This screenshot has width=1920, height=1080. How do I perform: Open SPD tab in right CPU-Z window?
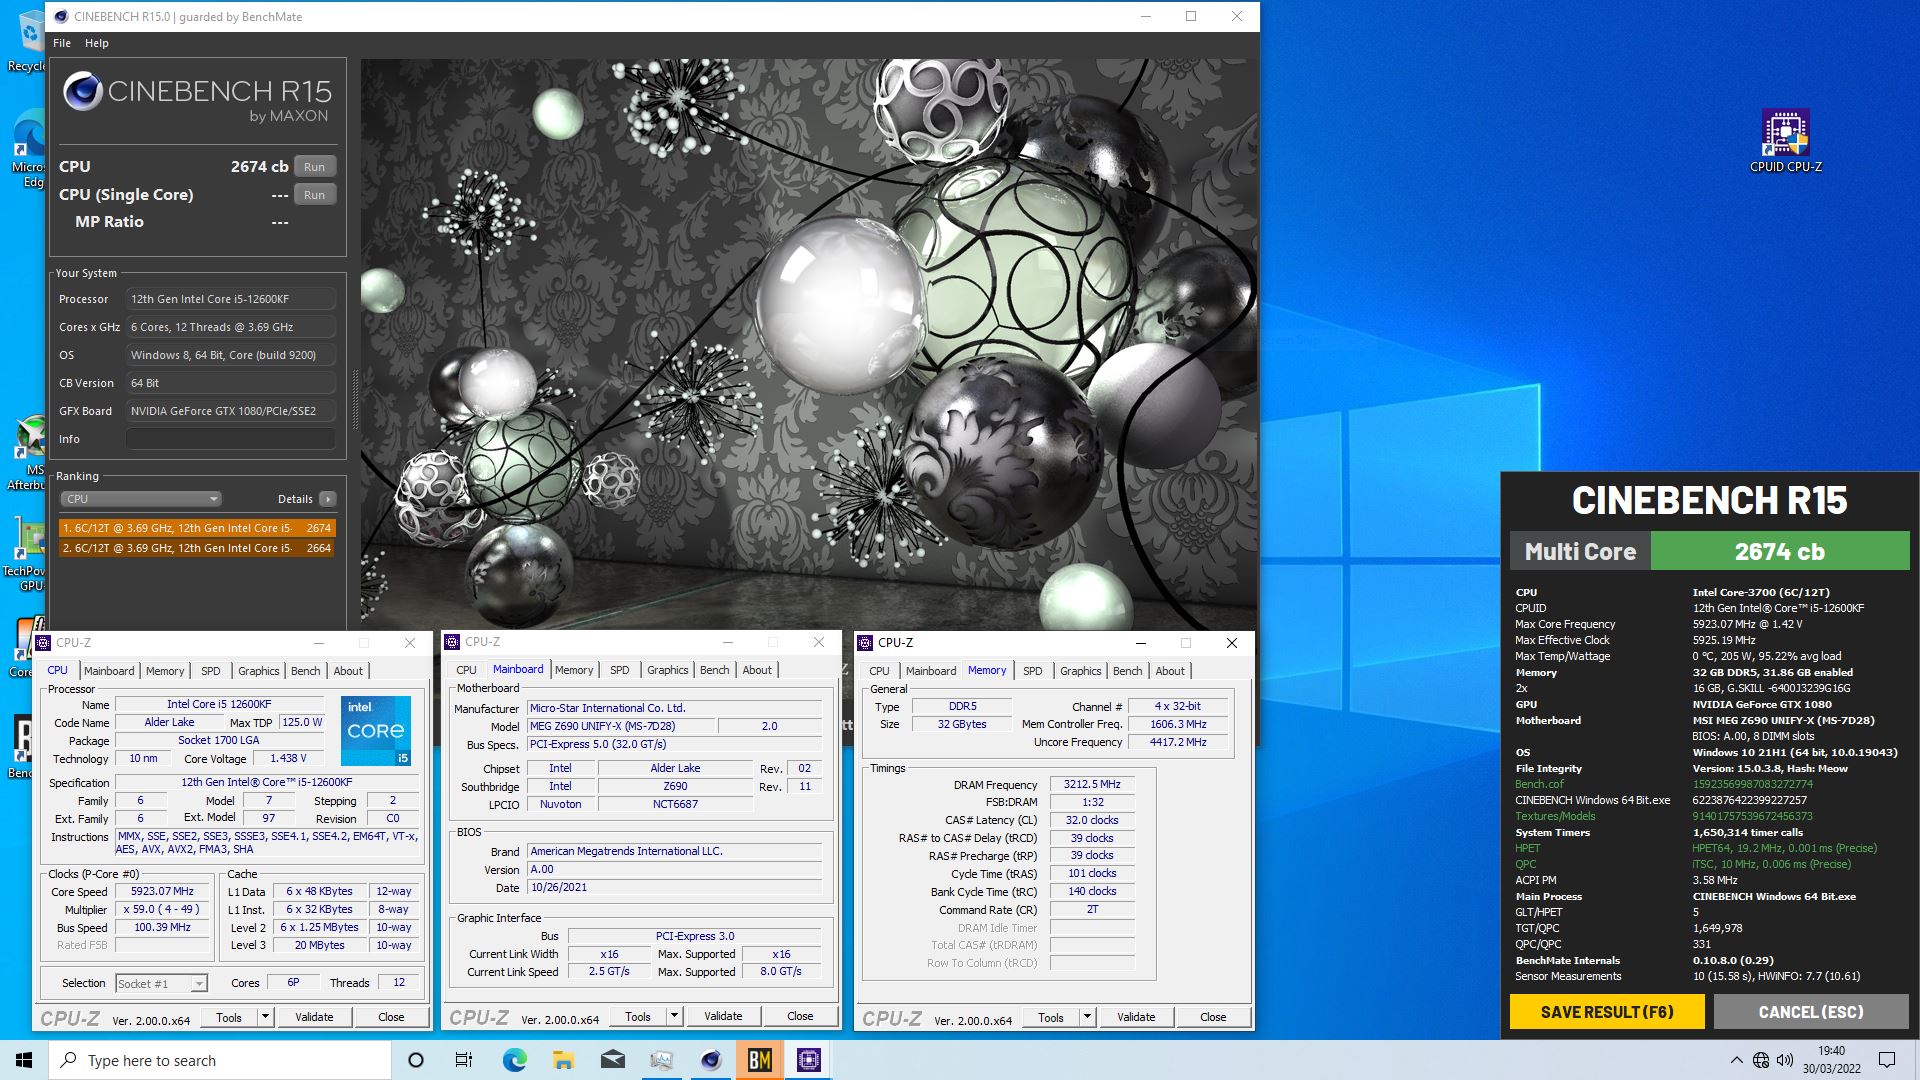click(1033, 671)
